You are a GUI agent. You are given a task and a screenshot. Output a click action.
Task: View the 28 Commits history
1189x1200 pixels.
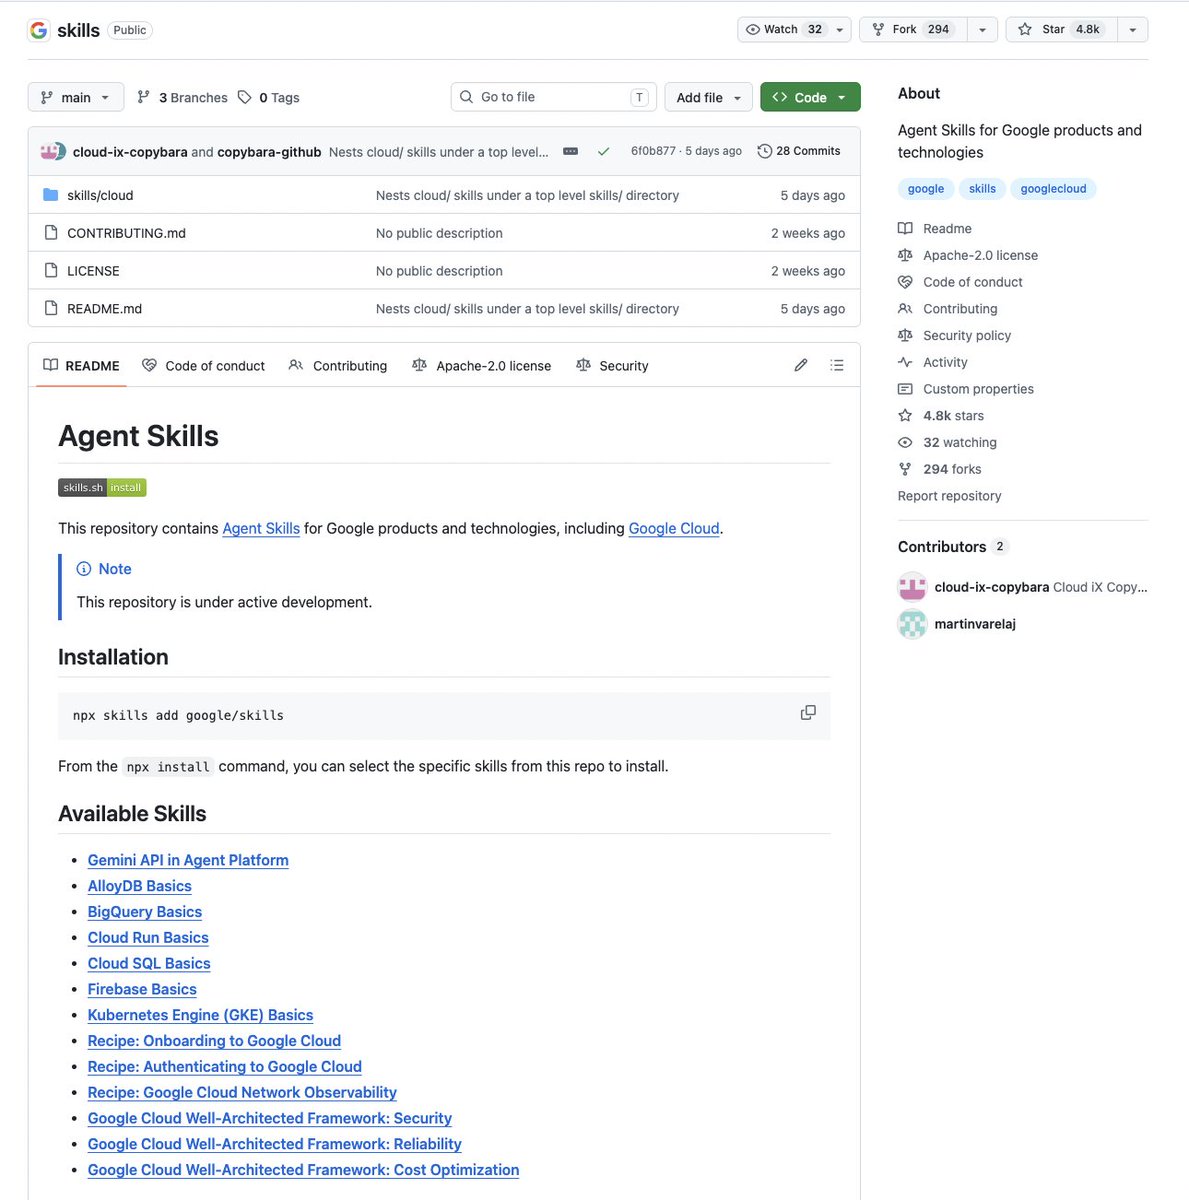pyautogui.click(x=799, y=151)
